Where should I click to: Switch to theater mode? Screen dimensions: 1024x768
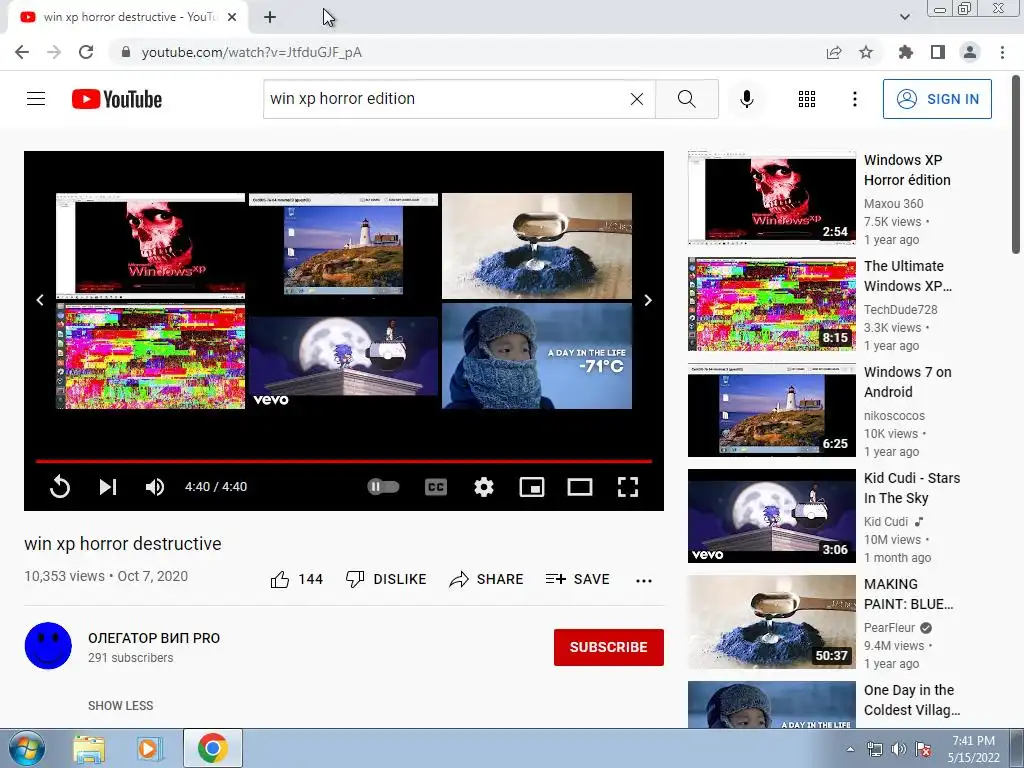(580, 487)
